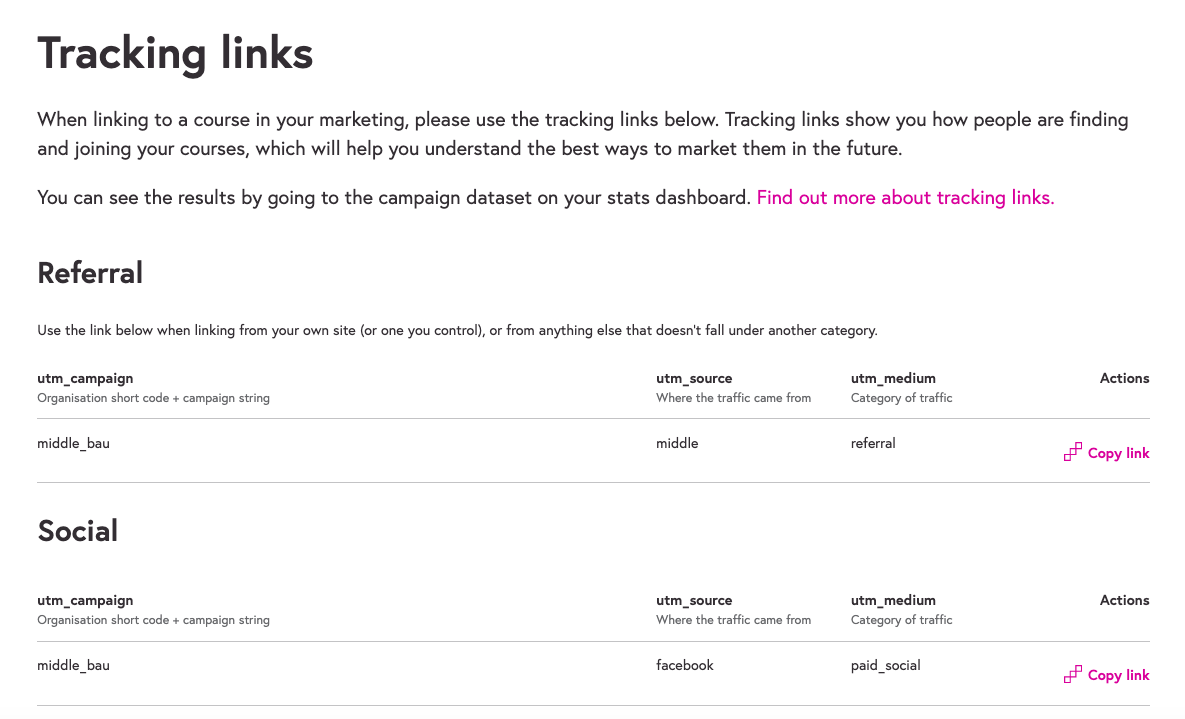This screenshot has height=719, width=1185.
Task: Click the Social section heading
Action: (x=78, y=531)
